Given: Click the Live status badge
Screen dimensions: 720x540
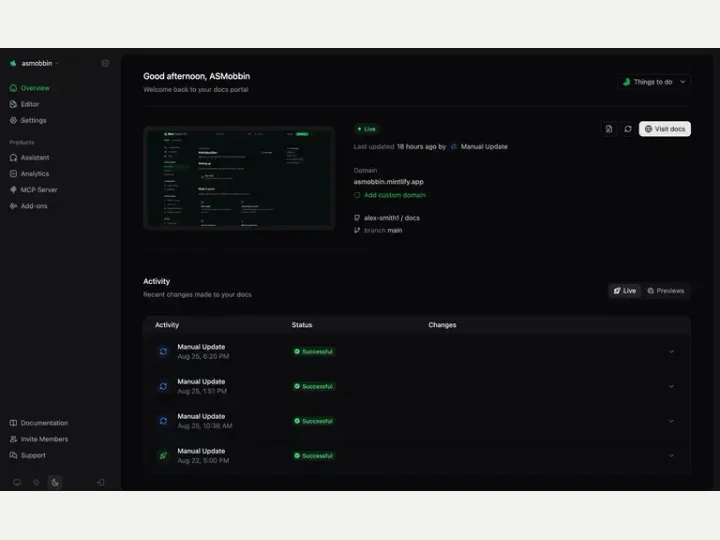Looking at the screenshot, I should [366, 129].
